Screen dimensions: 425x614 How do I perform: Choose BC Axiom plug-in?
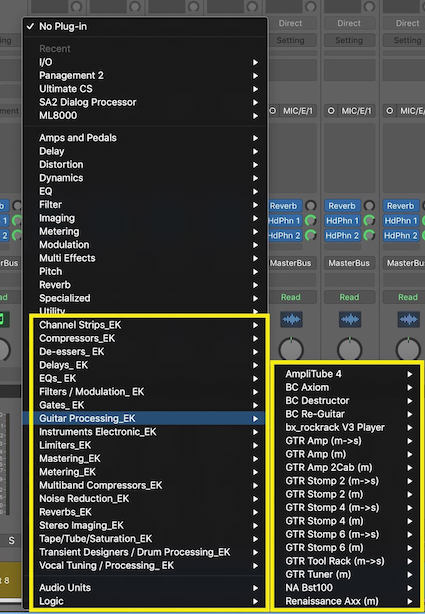click(x=347, y=387)
